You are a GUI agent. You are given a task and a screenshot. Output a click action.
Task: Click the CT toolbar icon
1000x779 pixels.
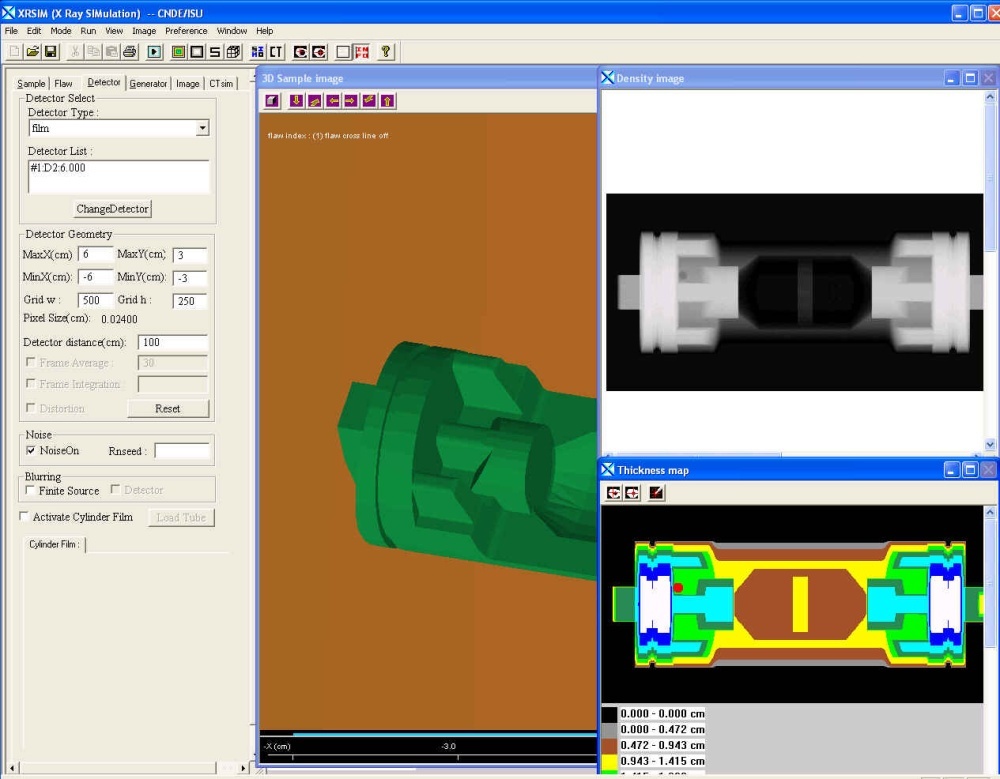tap(275, 52)
